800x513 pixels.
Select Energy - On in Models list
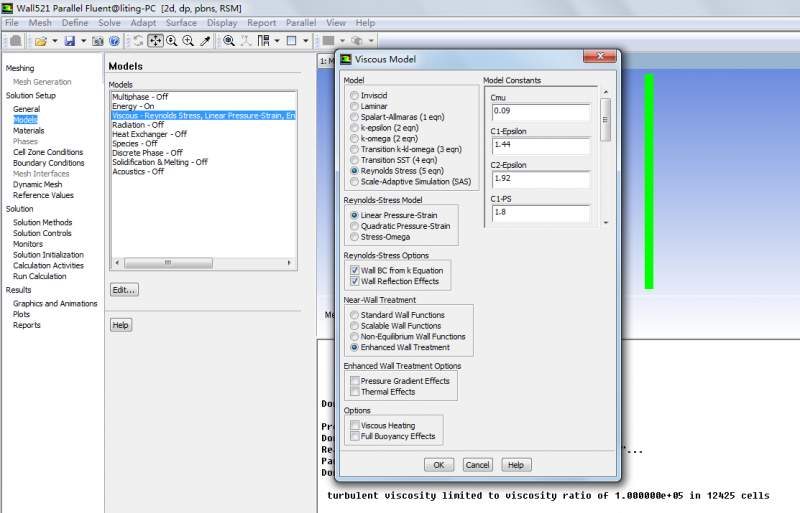pyautogui.click(x=203, y=106)
